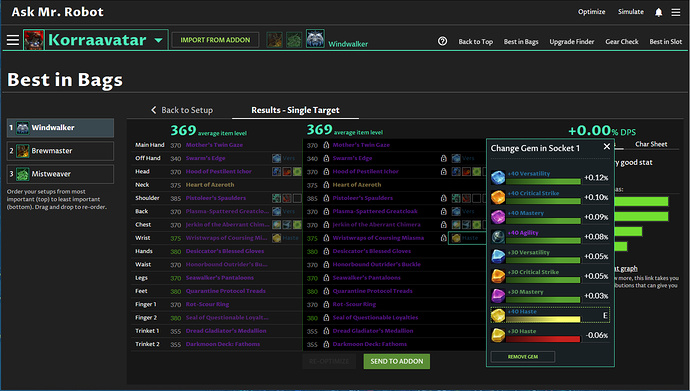This screenshot has height=391, width=690.
Task: Toggle lock on Seawalker's Pantaloons
Action: (326, 278)
